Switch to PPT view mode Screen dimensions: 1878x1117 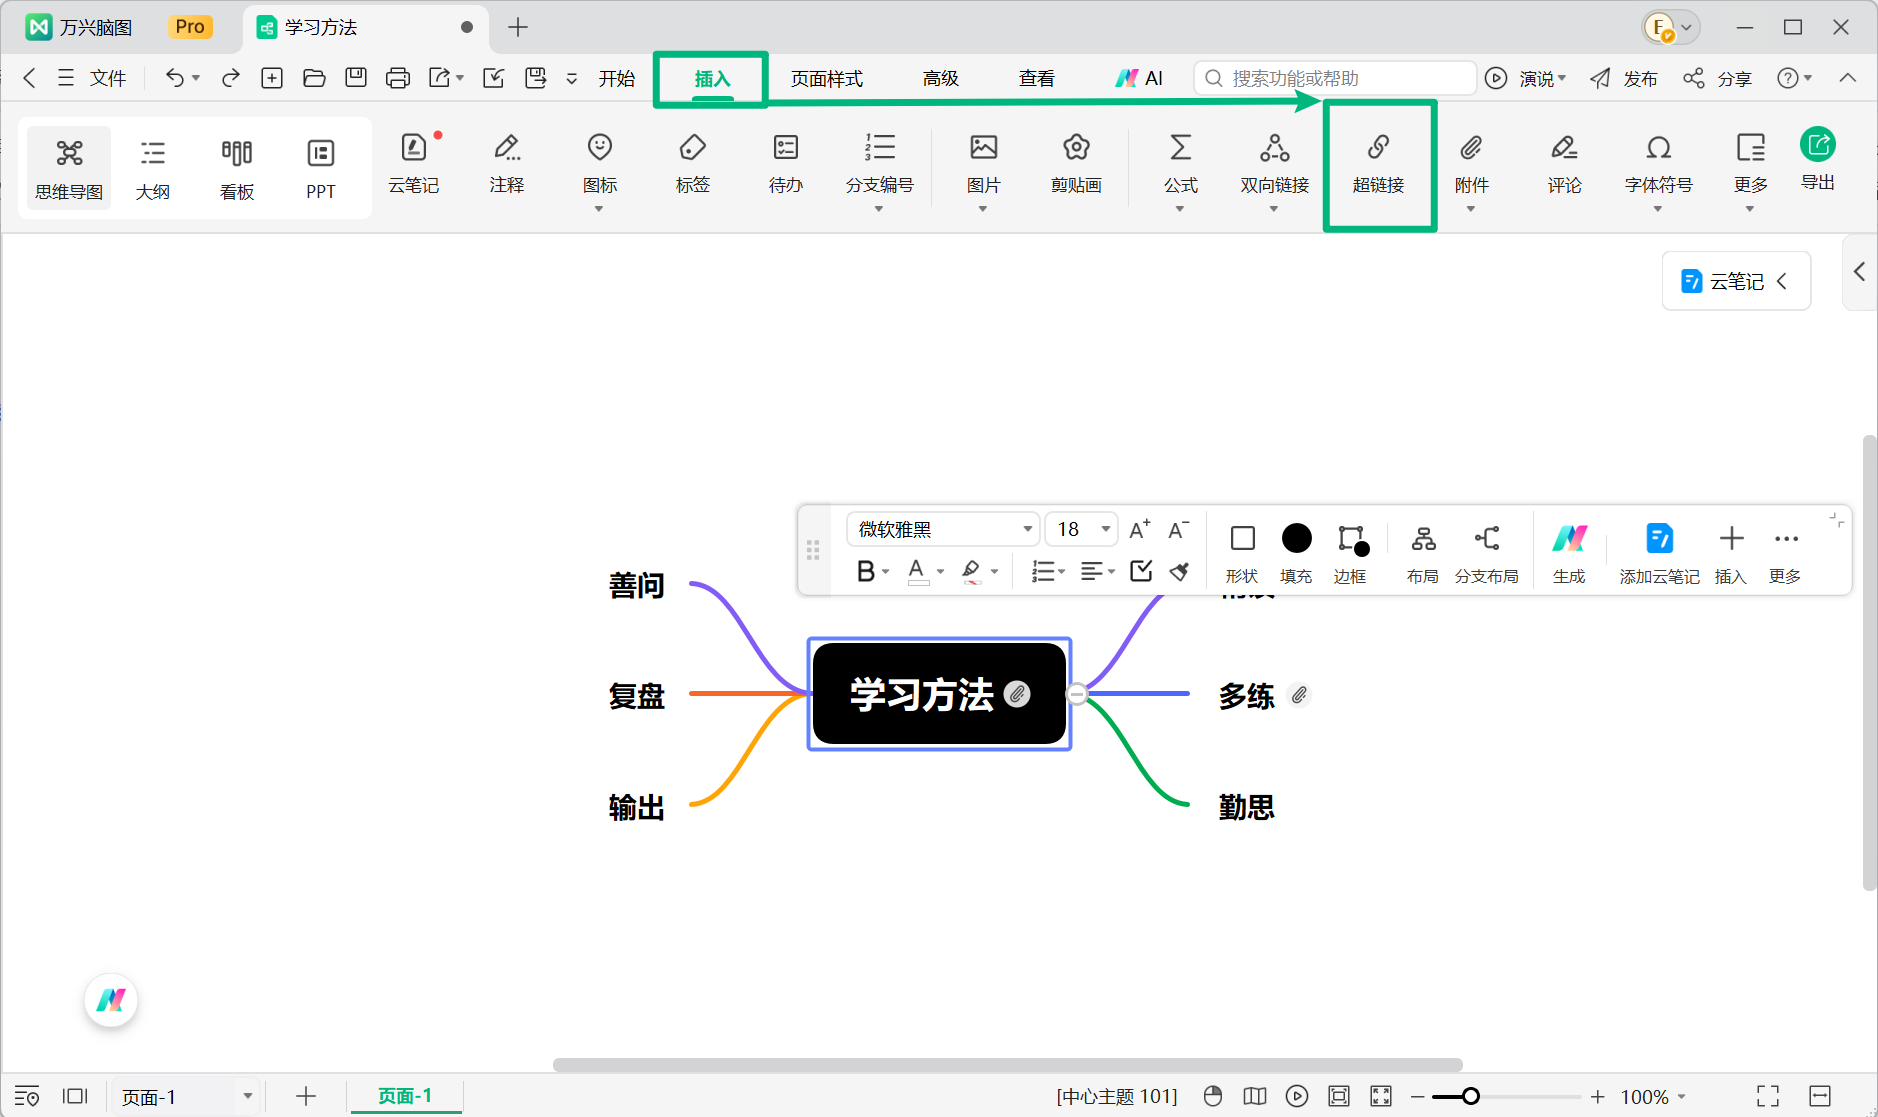(x=321, y=169)
